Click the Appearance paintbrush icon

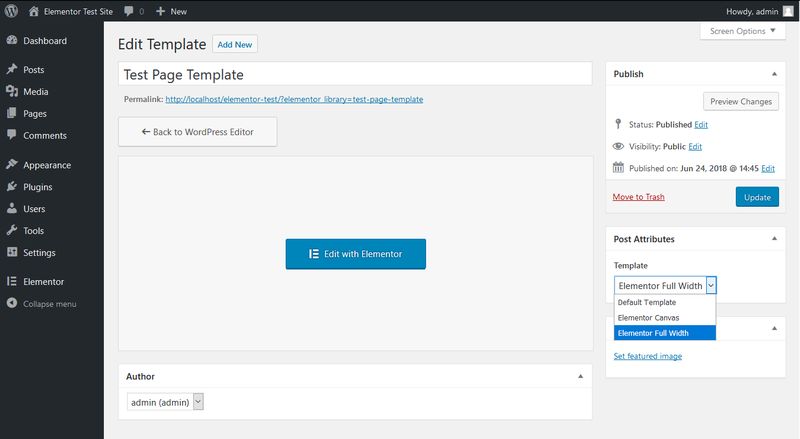coord(12,164)
